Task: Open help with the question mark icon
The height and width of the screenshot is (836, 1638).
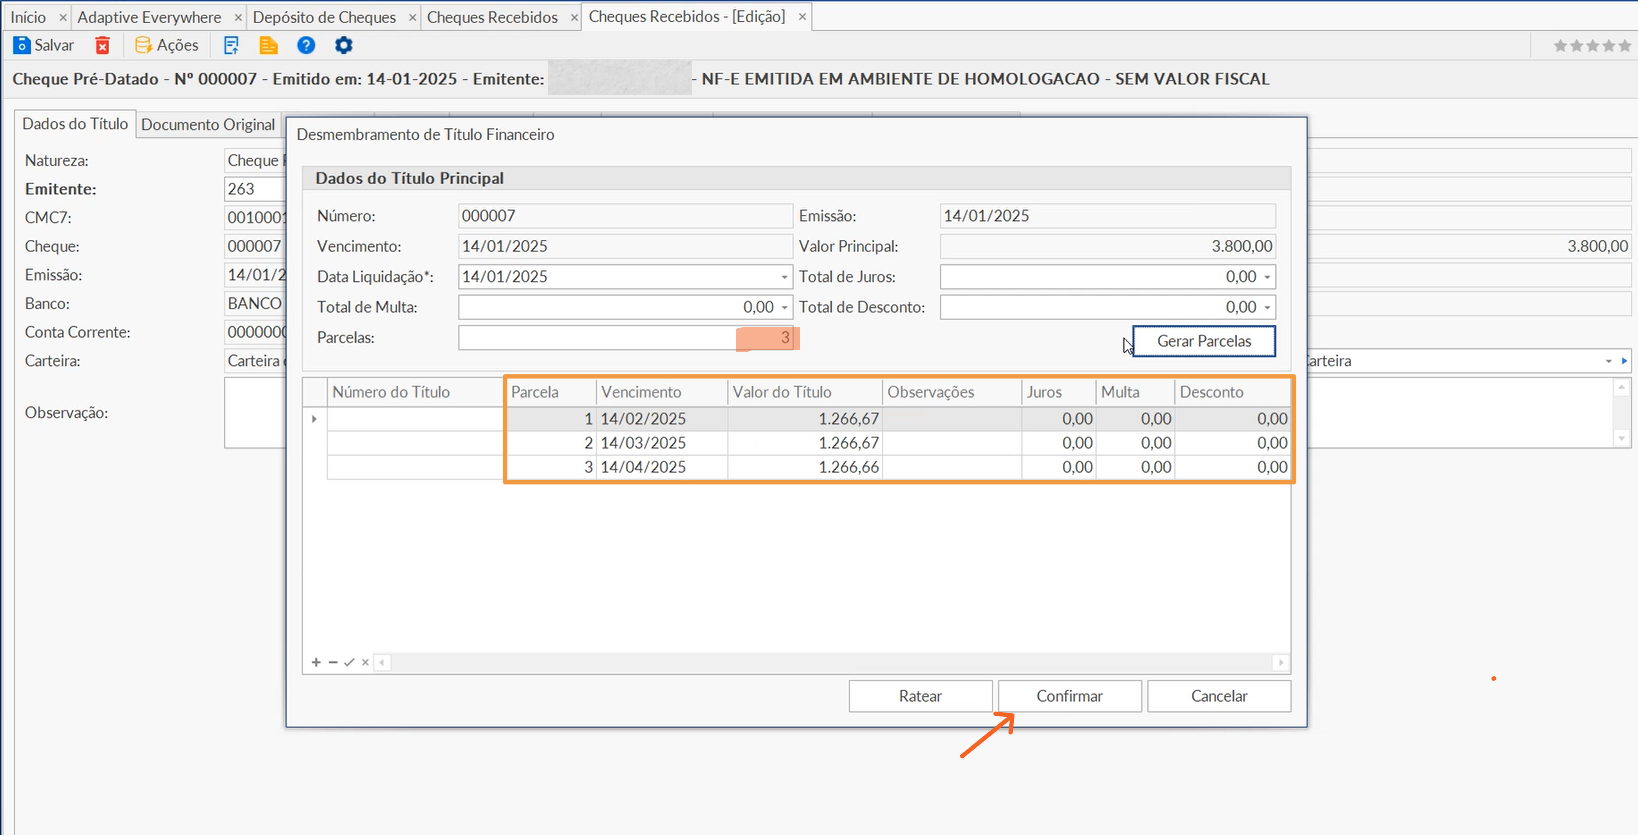Action: pos(306,45)
